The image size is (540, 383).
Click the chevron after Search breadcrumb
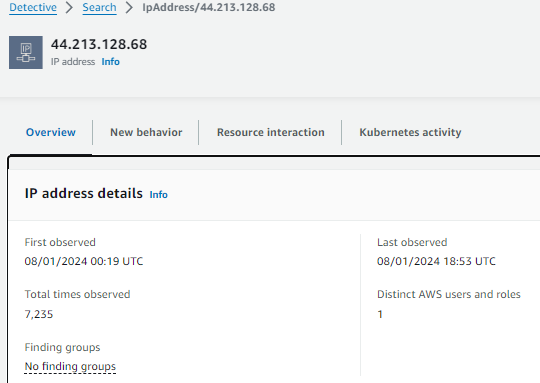point(129,7)
